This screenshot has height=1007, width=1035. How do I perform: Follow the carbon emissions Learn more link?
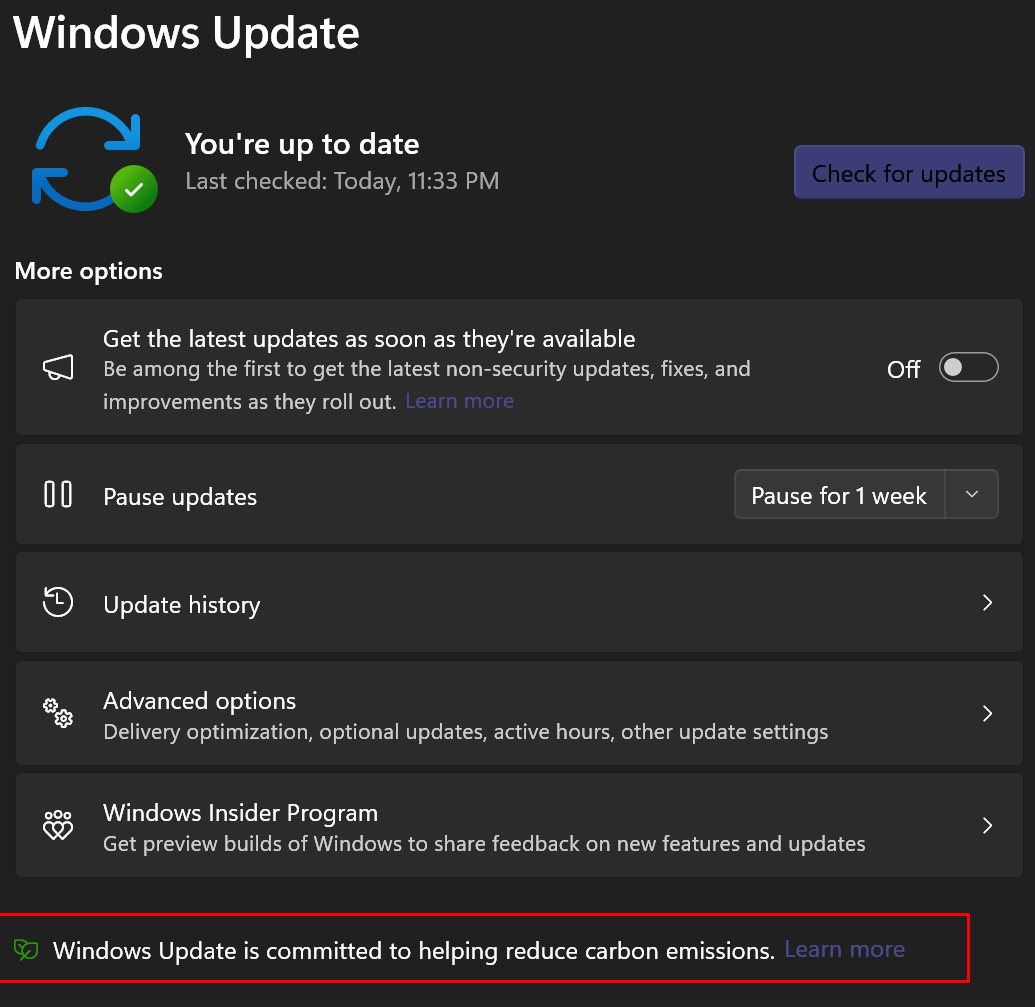pyautogui.click(x=844, y=950)
